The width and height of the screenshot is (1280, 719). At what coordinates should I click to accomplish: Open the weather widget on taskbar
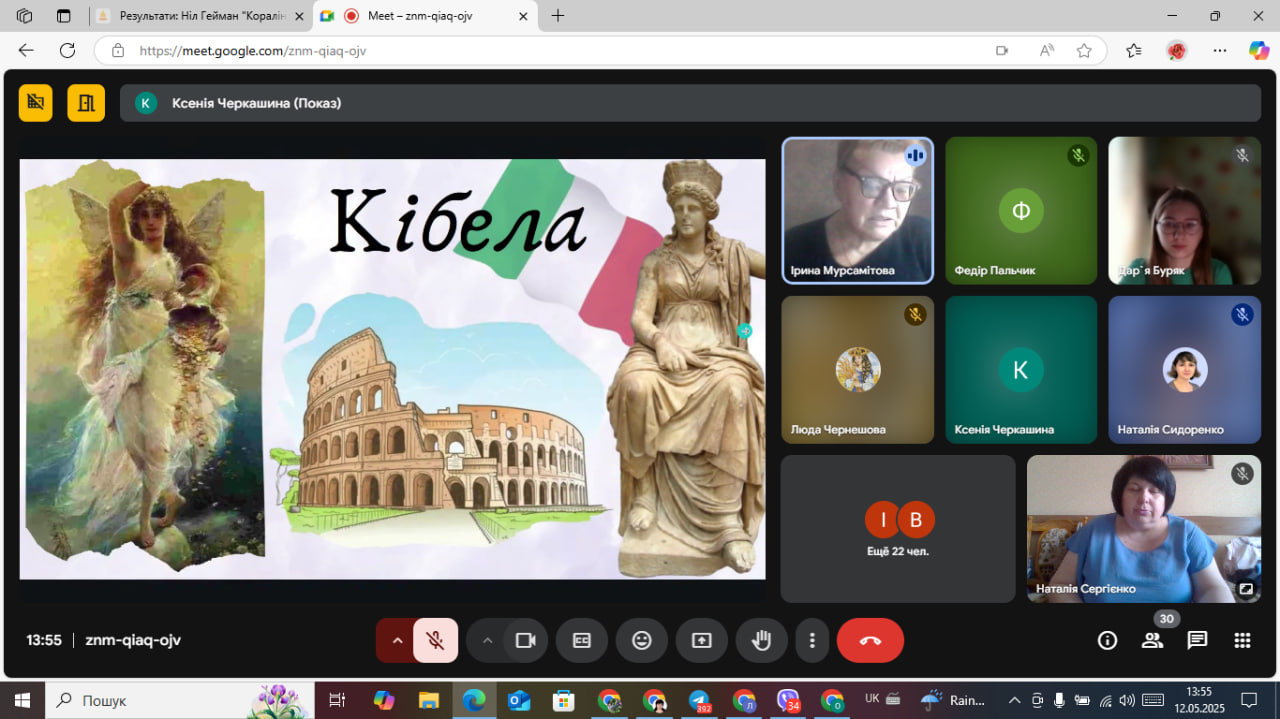tap(953, 700)
